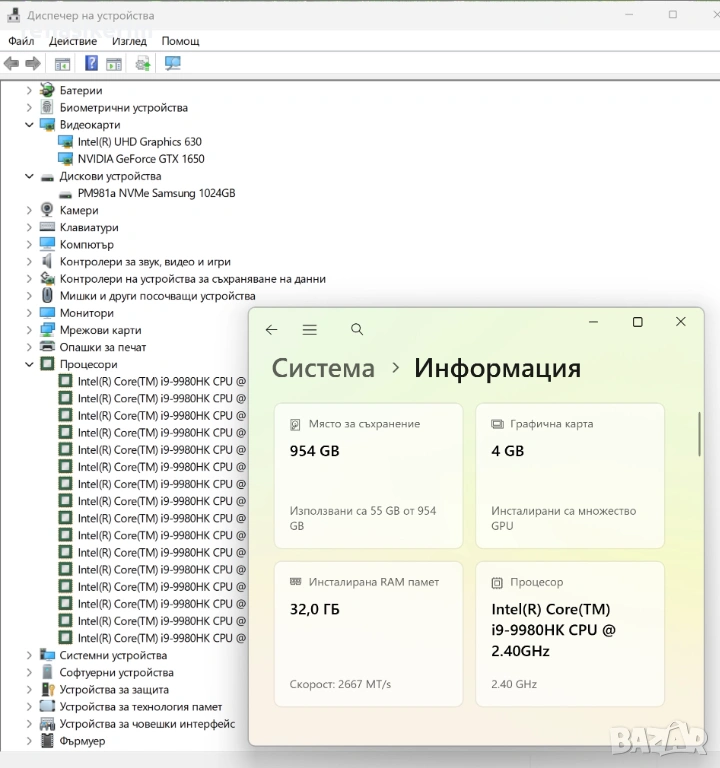Click the Back arrow in Device Manager toolbar

point(12,64)
